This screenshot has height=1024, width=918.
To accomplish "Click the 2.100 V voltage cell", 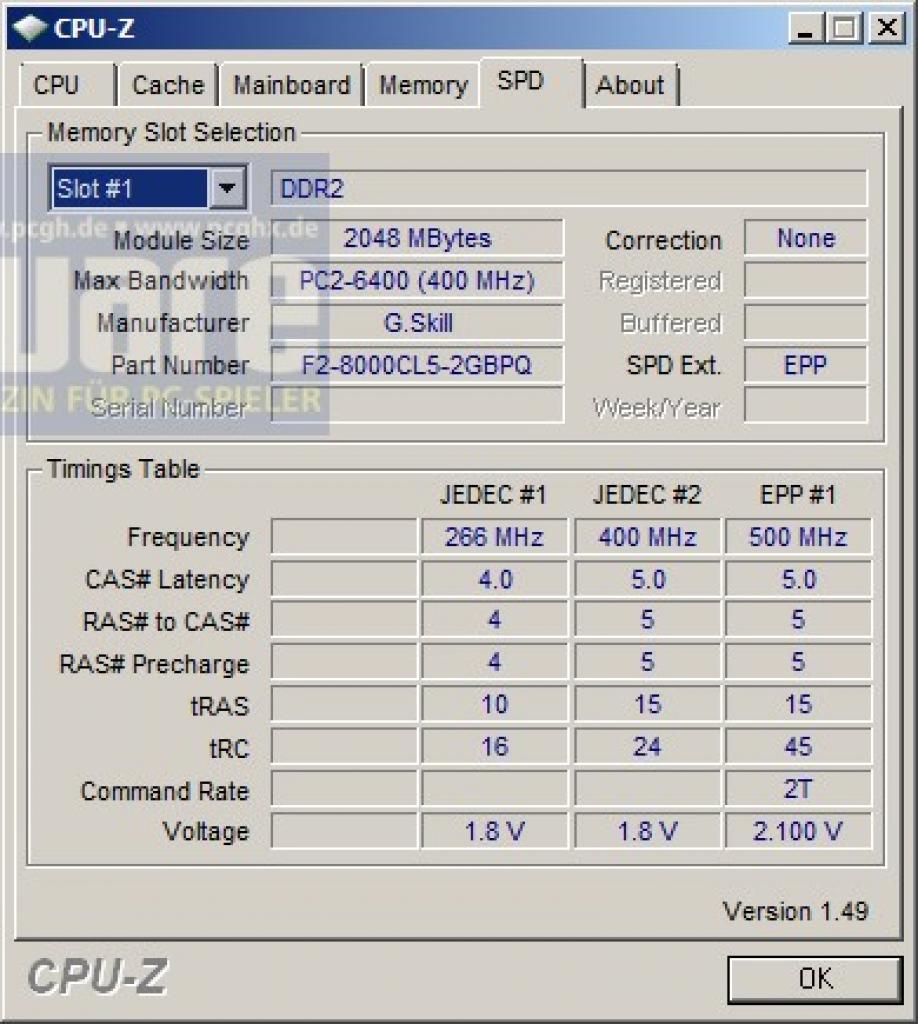I will (x=798, y=831).
